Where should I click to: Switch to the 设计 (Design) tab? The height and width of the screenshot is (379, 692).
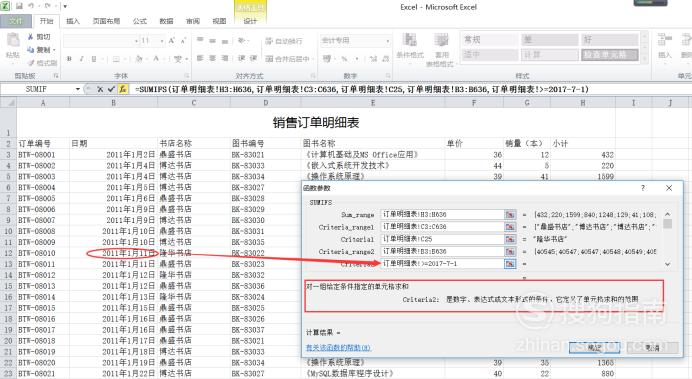pyautogui.click(x=250, y=21)
